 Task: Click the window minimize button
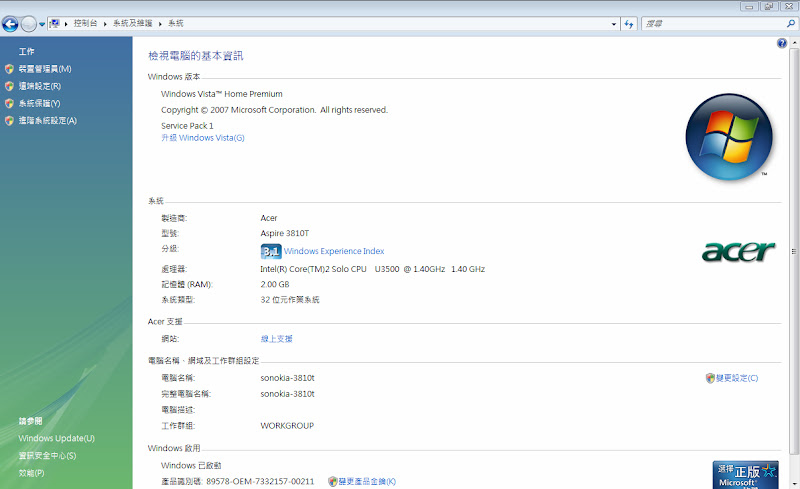[749, 7]
